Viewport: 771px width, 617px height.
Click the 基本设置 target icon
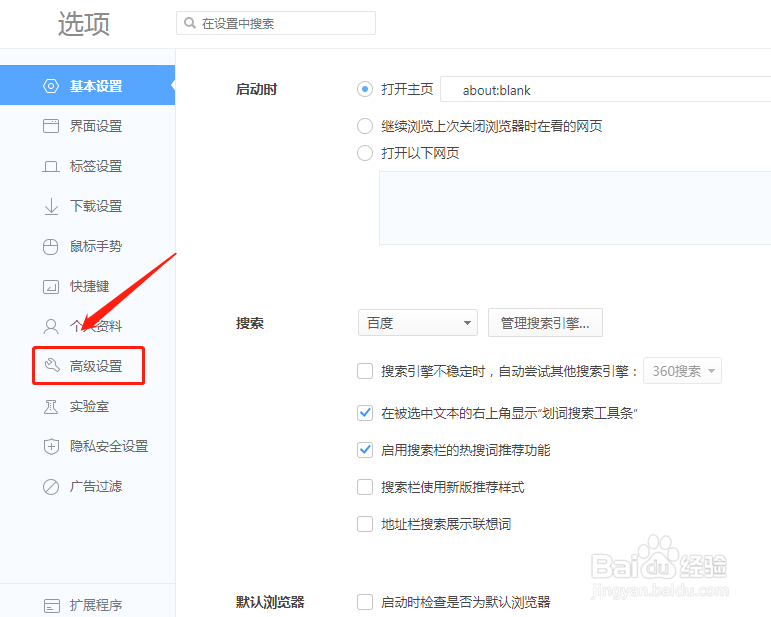click(51, 86)
